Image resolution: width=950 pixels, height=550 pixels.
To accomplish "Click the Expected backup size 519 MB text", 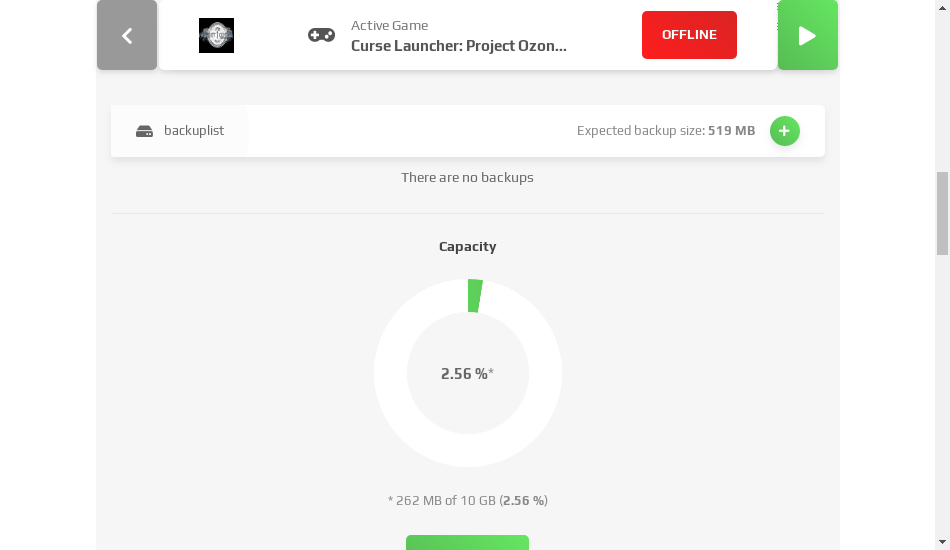I will pos(666,130).
